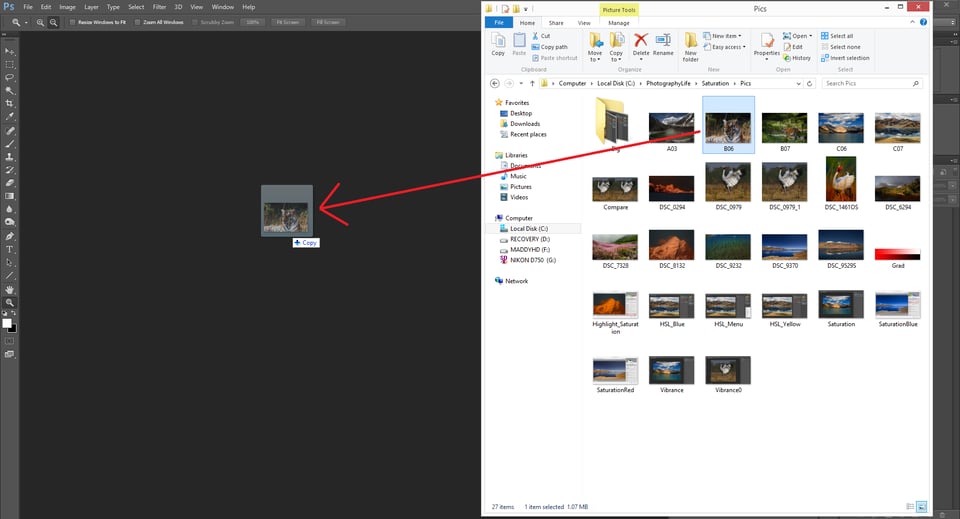Select the Eraser tool
Screen dimensions: 960x519
[x=9, y=182]
